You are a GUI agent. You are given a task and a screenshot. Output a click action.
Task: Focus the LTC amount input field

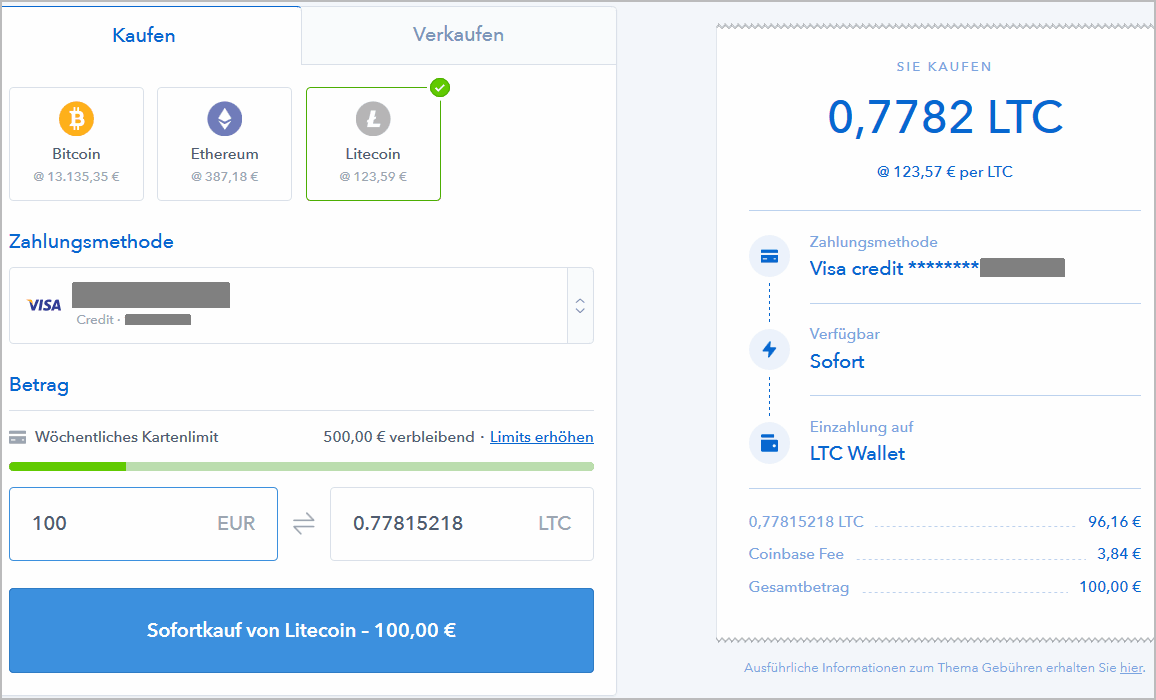[x=462, y=524]
